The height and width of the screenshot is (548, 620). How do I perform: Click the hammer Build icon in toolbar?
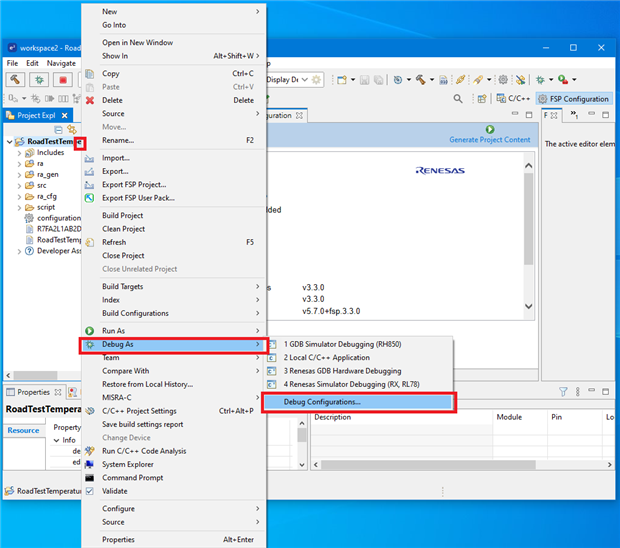(x=15, y=80)
